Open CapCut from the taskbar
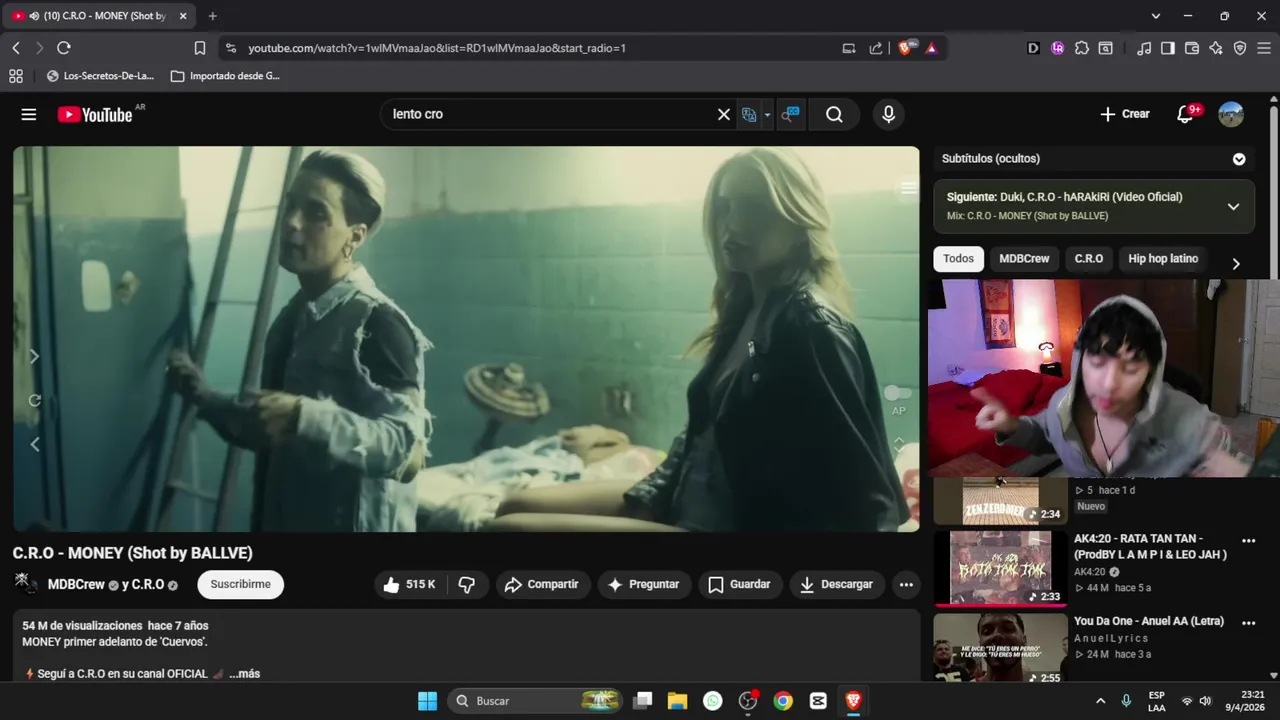This screenshot has width=1280, height=720. [x=818, y=701]
